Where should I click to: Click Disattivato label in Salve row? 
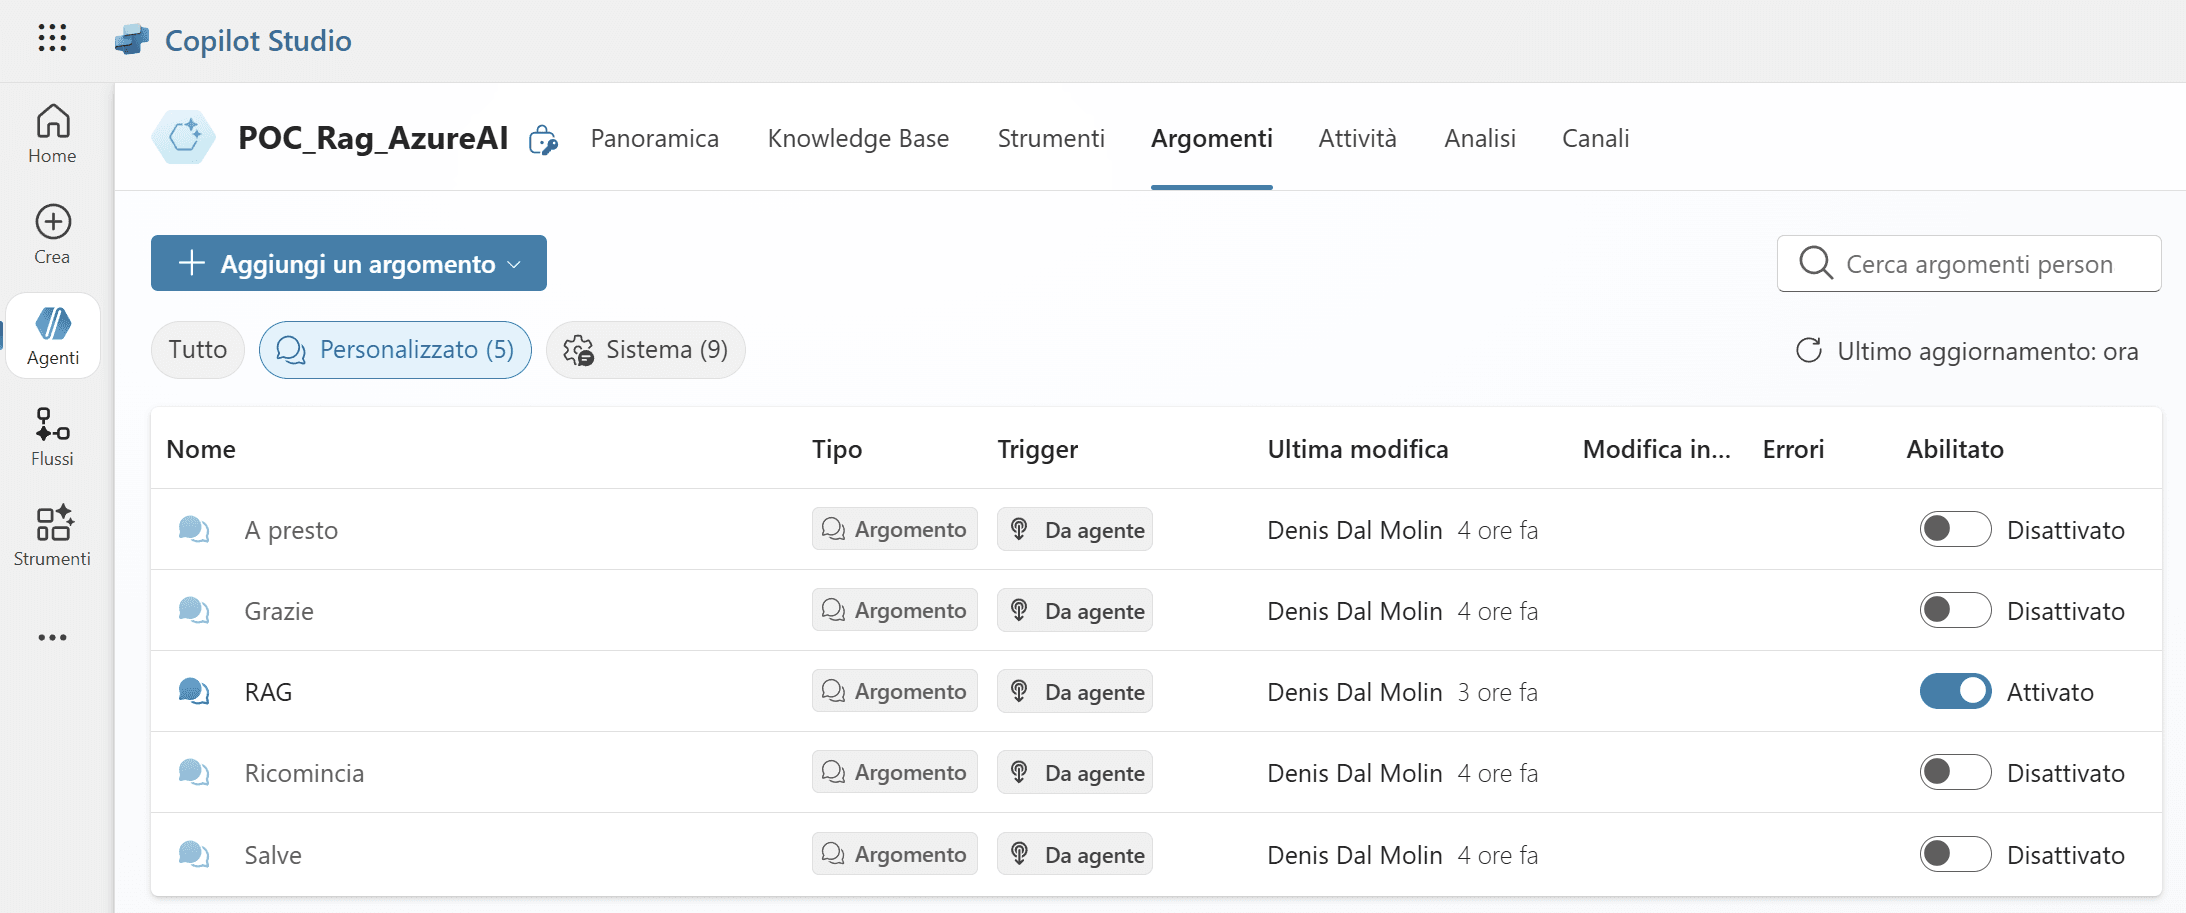coord(2065,855)
